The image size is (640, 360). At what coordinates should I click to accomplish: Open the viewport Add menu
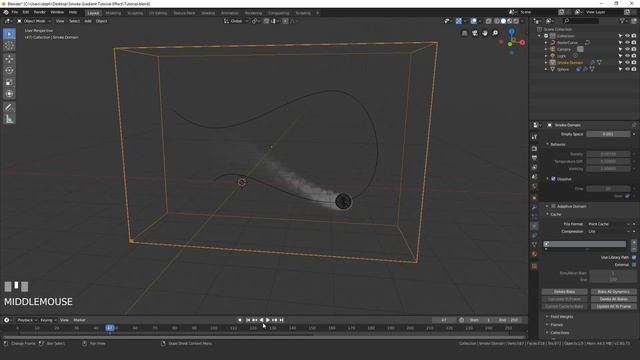pos(88,21)
